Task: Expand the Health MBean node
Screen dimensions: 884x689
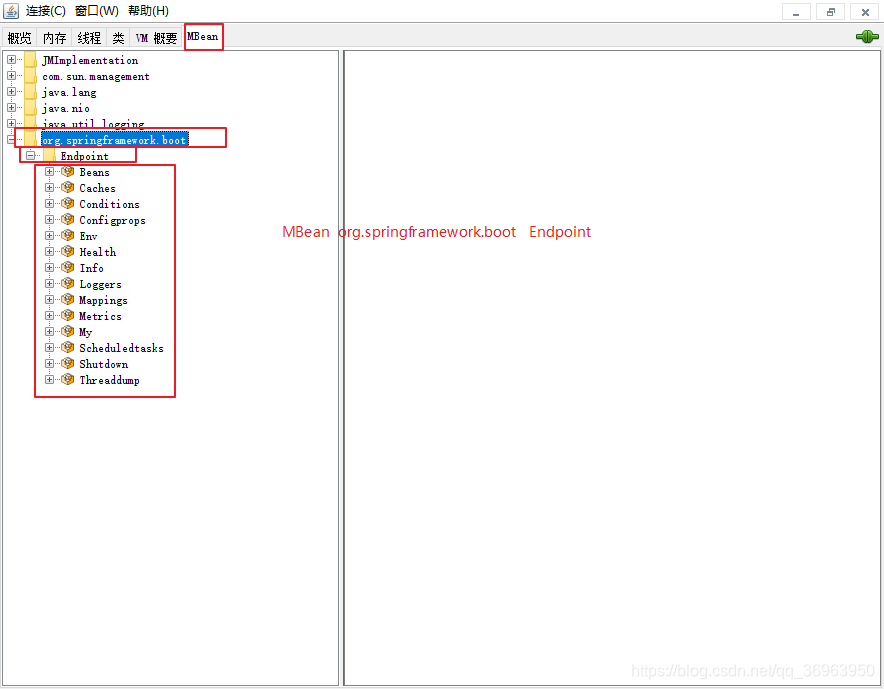Action: click(50, 251)
